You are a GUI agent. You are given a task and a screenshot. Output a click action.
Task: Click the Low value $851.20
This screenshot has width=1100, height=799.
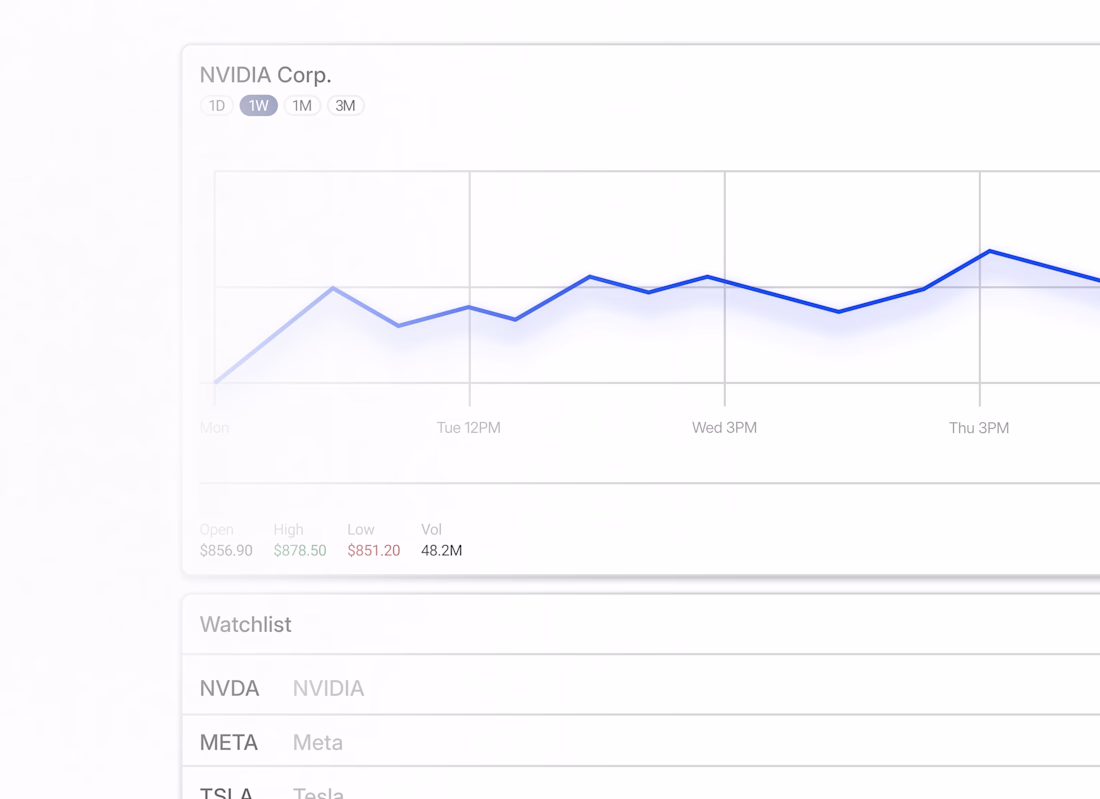373,551
